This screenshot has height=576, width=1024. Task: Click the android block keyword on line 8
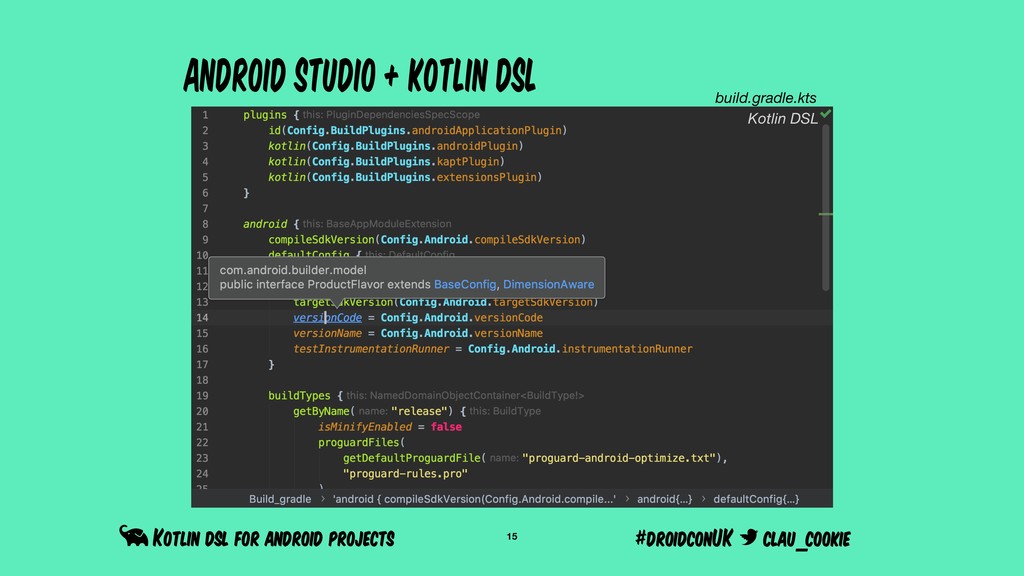264,223
